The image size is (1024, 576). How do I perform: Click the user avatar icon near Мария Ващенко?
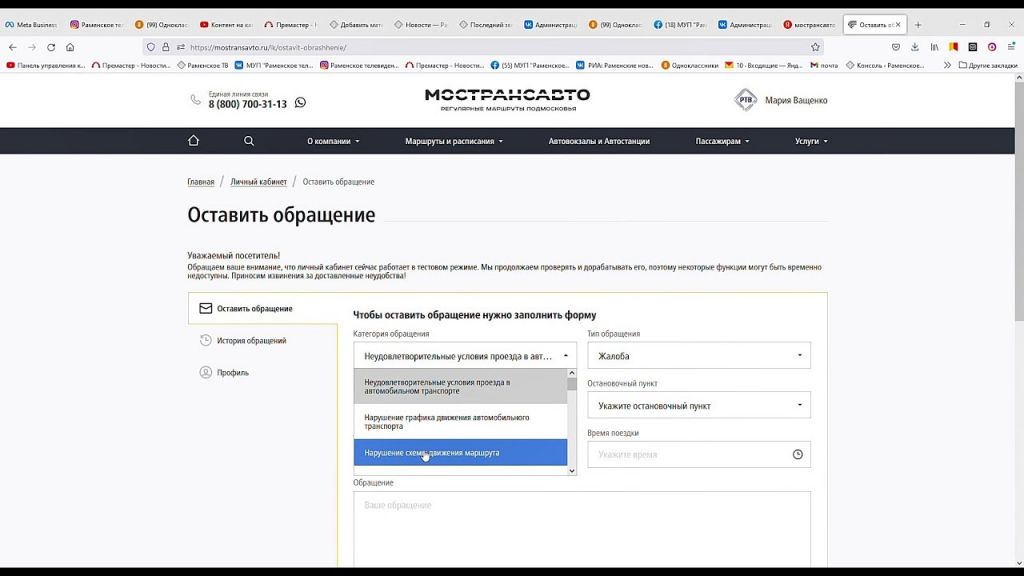[745, 100]
